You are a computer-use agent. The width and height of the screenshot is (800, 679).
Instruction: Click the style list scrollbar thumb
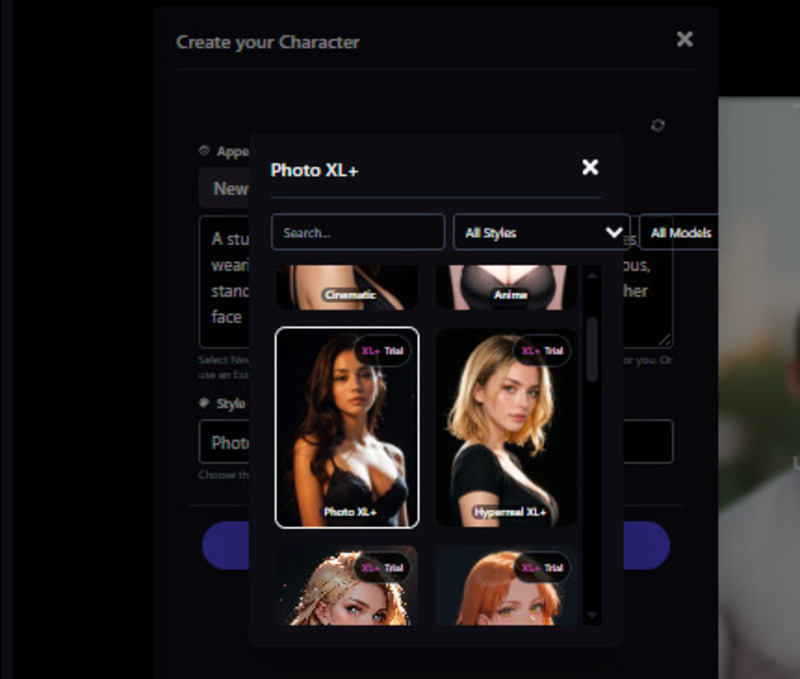tap(592, 350)
